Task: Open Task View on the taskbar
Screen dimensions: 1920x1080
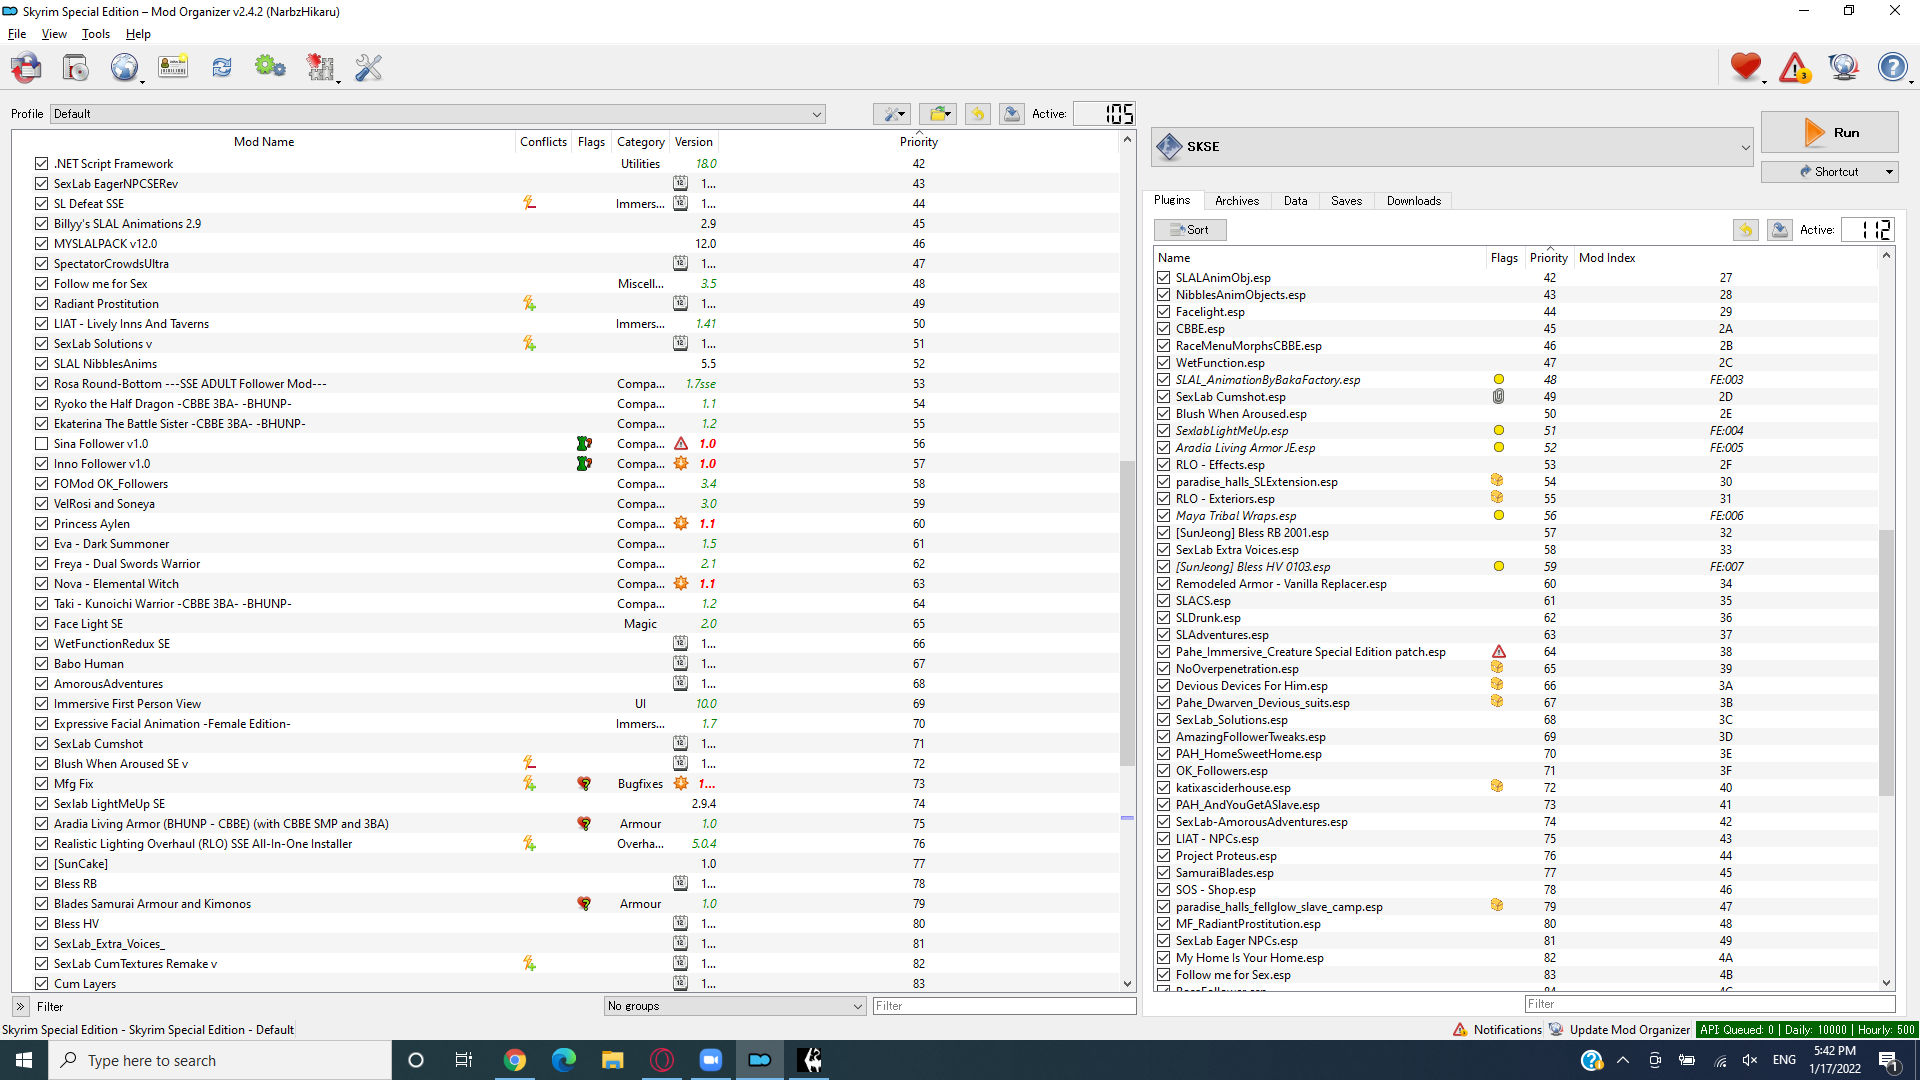Action: (464, 1060)
